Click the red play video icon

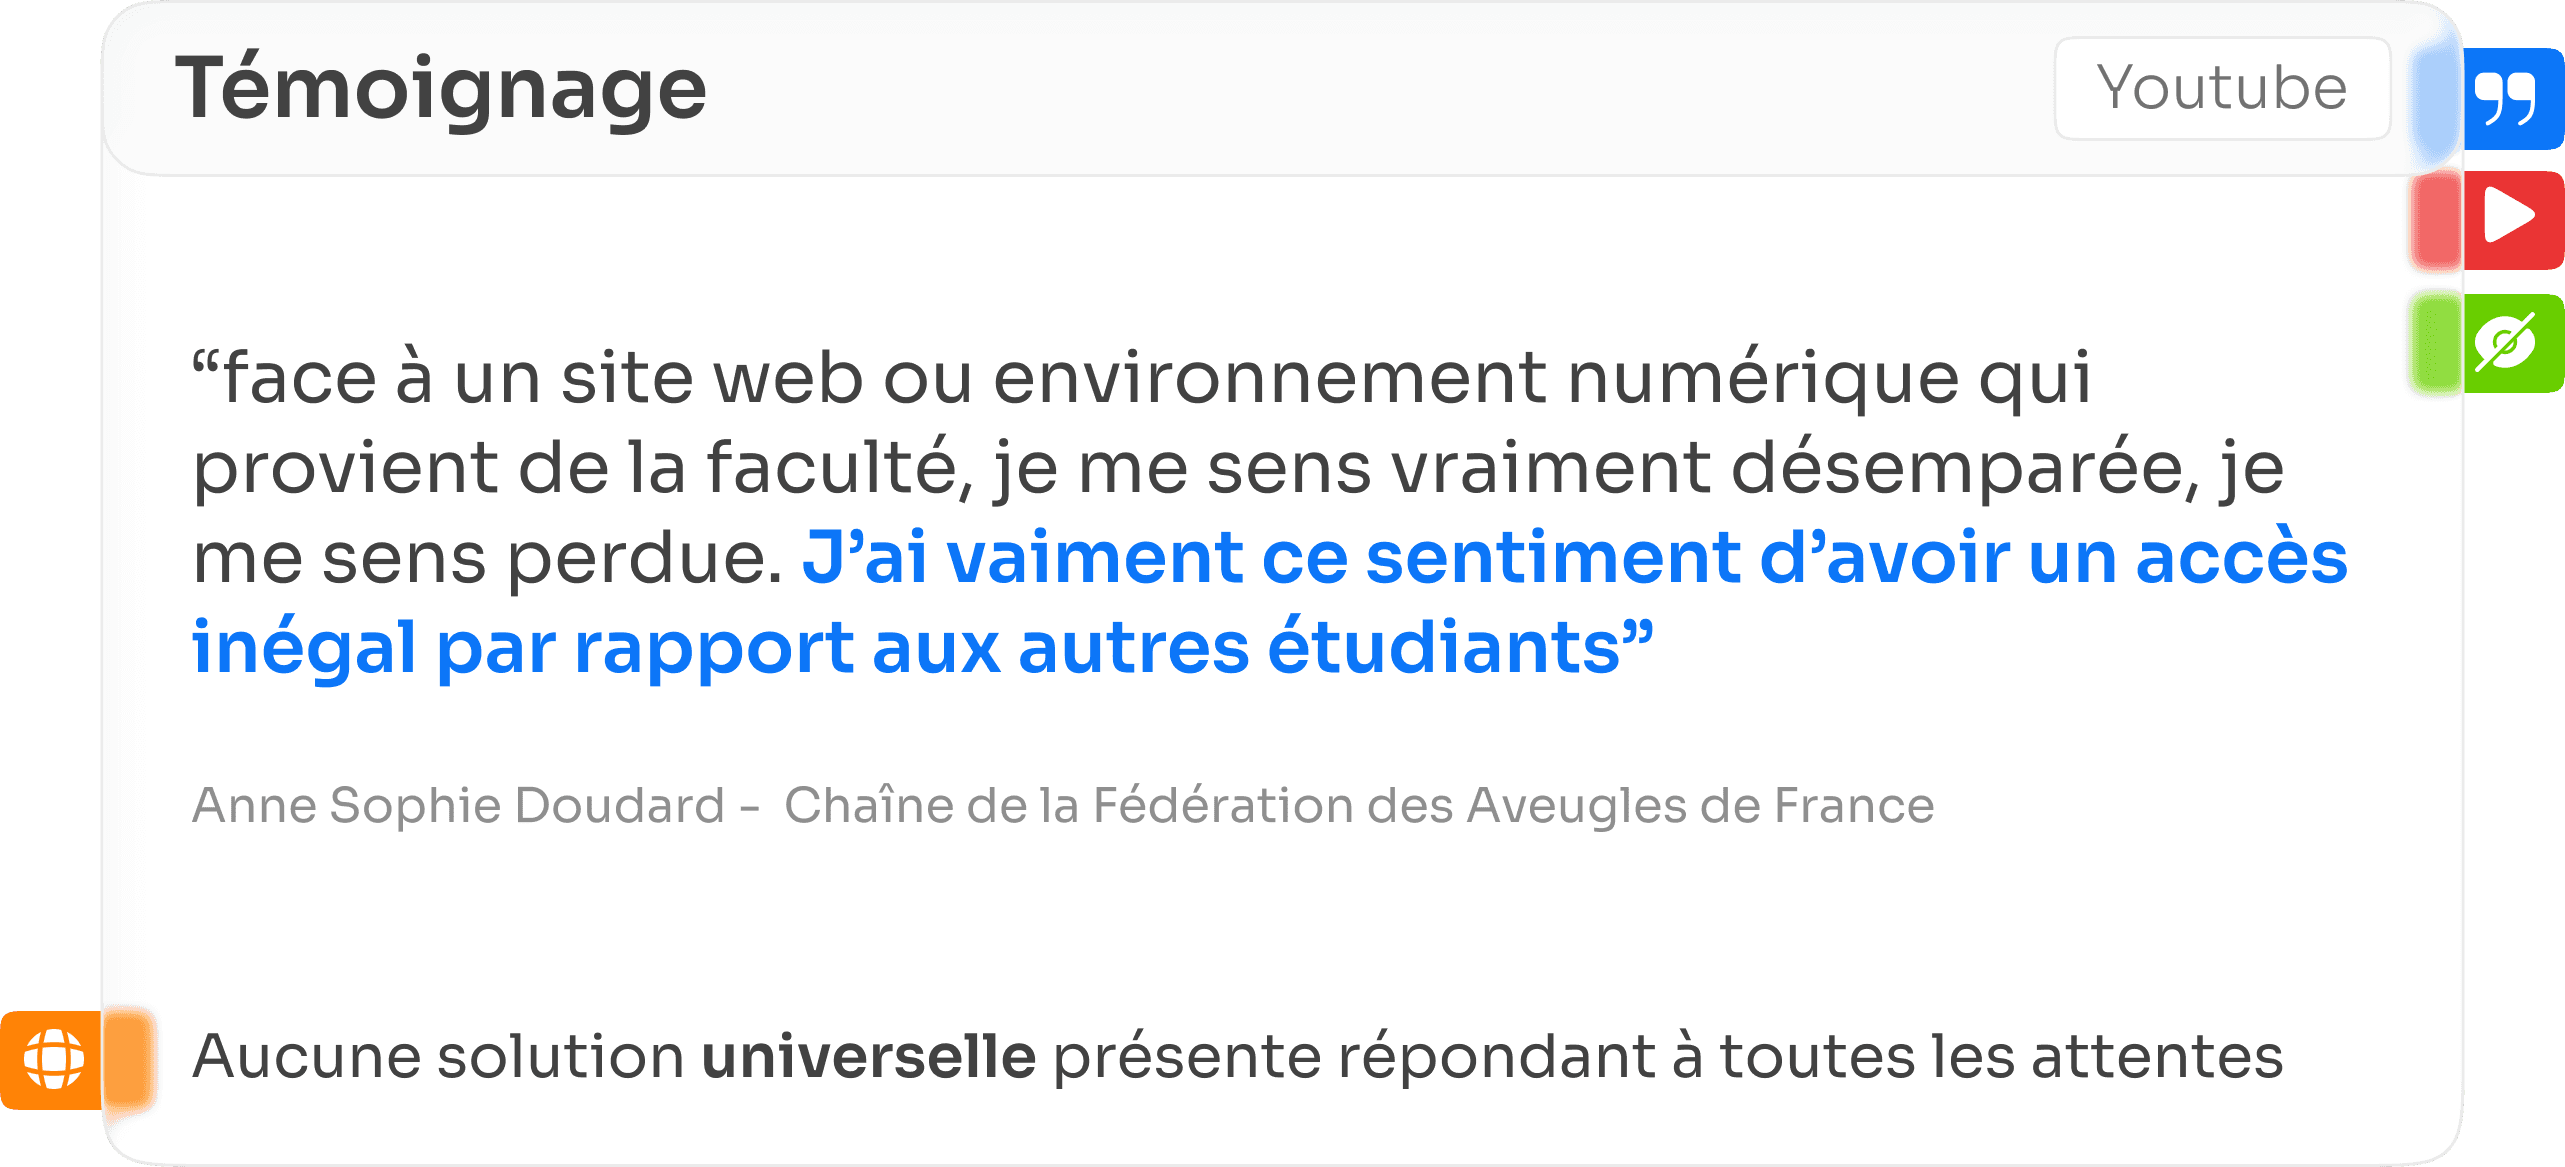coord(2512,218)
